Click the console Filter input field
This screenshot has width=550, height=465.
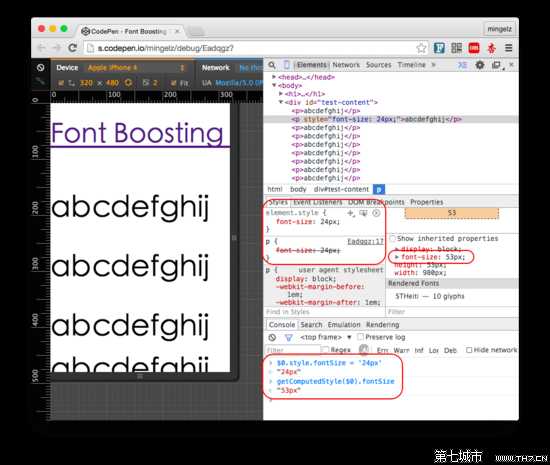click(292, 350)
